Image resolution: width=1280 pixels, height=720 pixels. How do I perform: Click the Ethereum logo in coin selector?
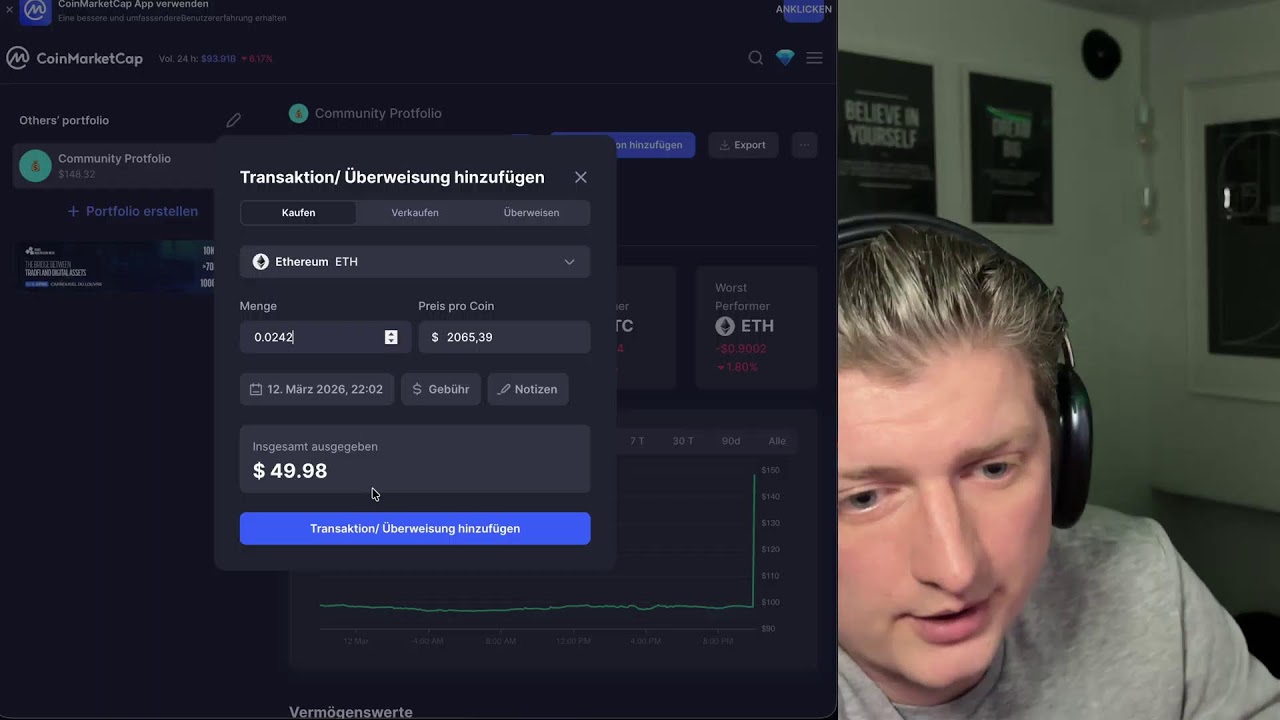point(261,262)
